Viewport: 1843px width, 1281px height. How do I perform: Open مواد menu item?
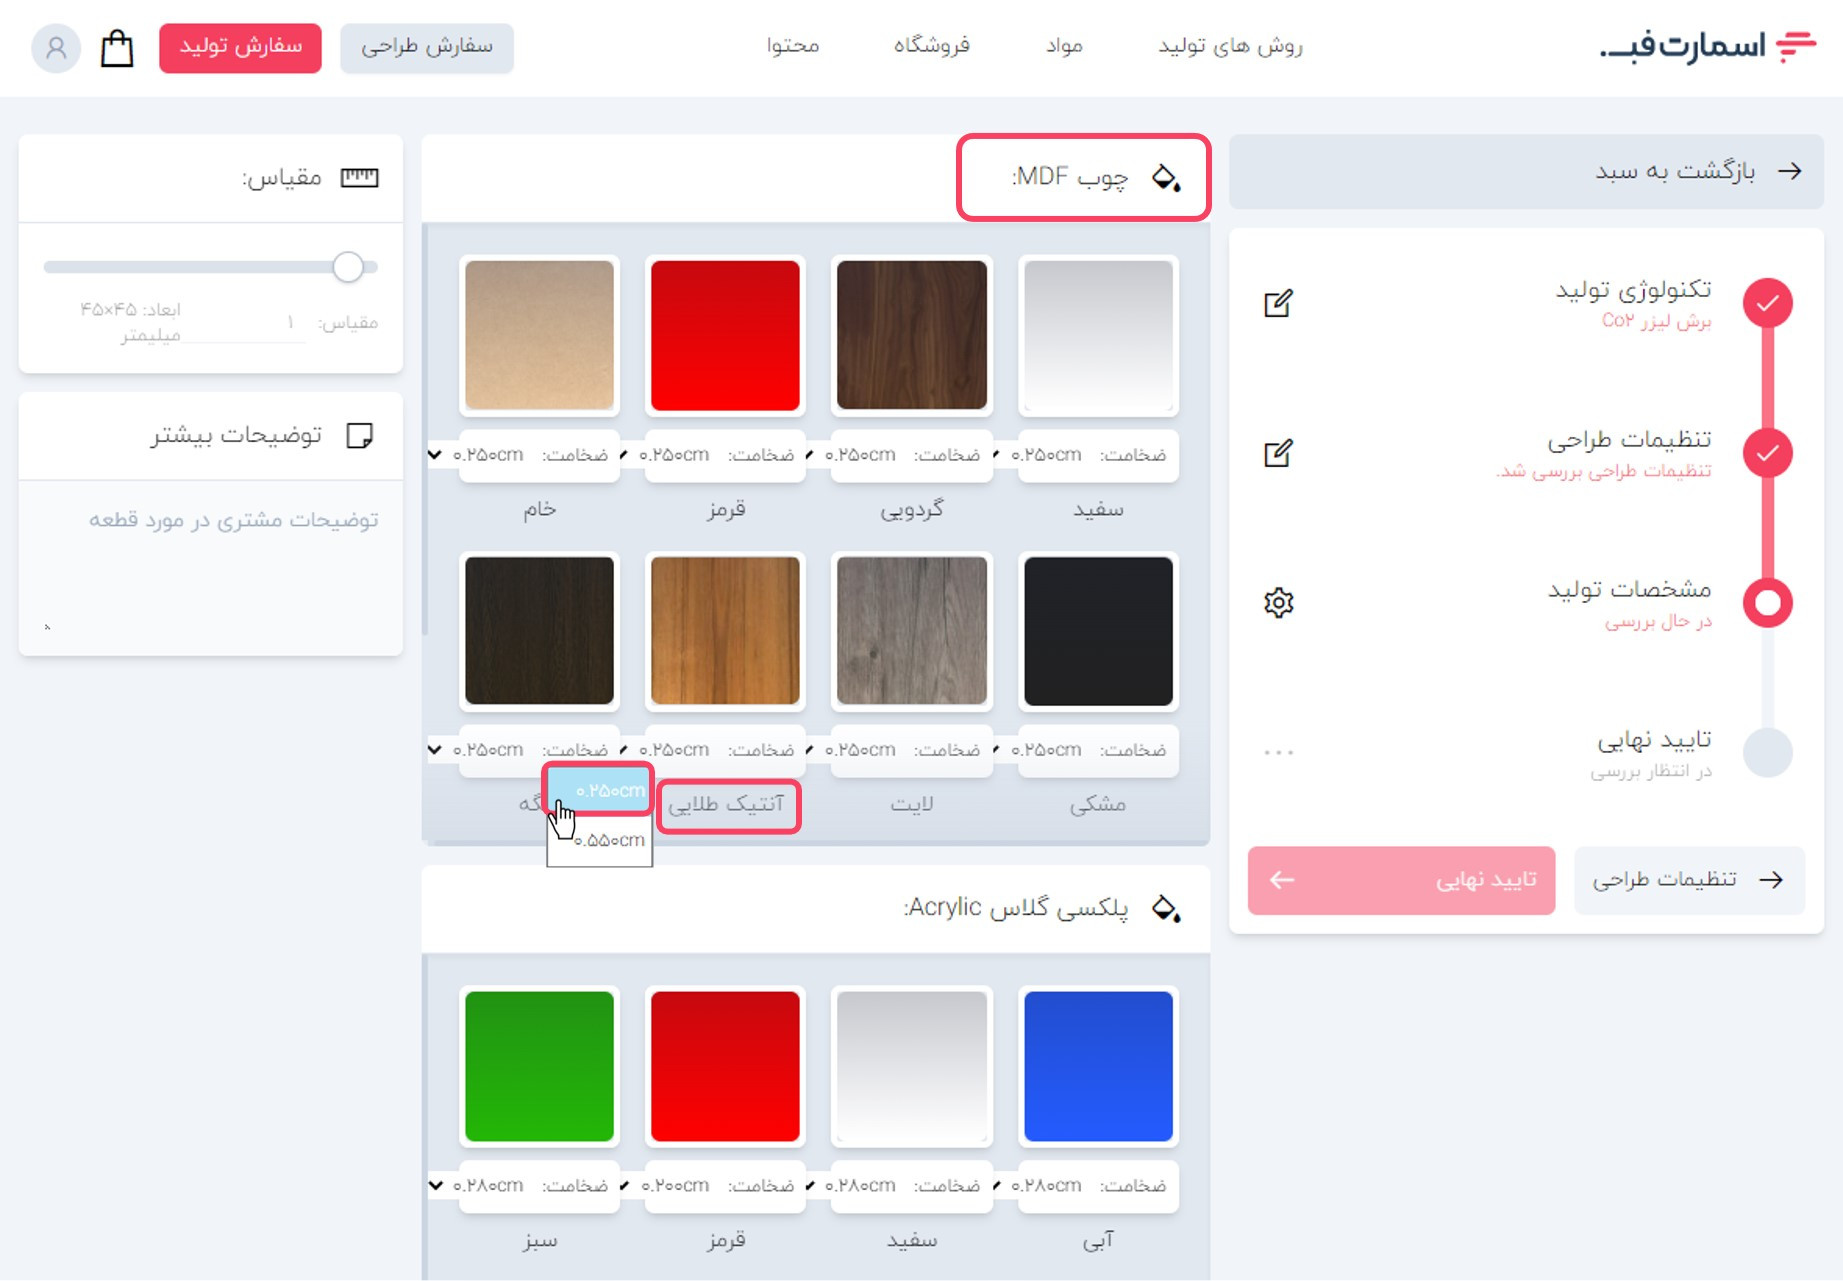[x=1064, y=46]
